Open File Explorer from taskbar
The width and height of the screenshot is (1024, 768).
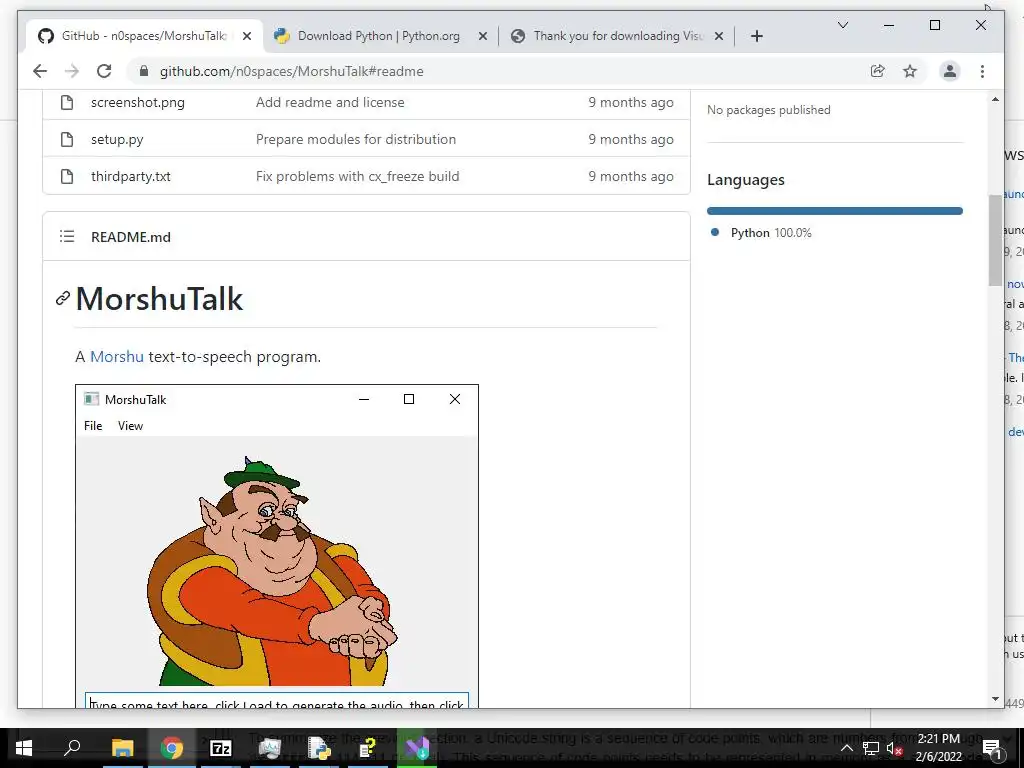click(122, 748)
